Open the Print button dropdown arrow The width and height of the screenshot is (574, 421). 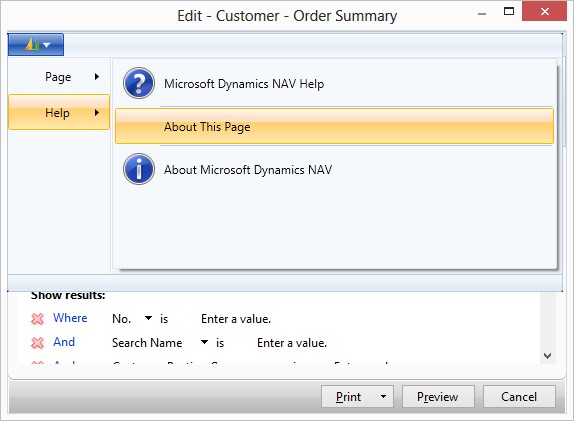coord(383,396)
